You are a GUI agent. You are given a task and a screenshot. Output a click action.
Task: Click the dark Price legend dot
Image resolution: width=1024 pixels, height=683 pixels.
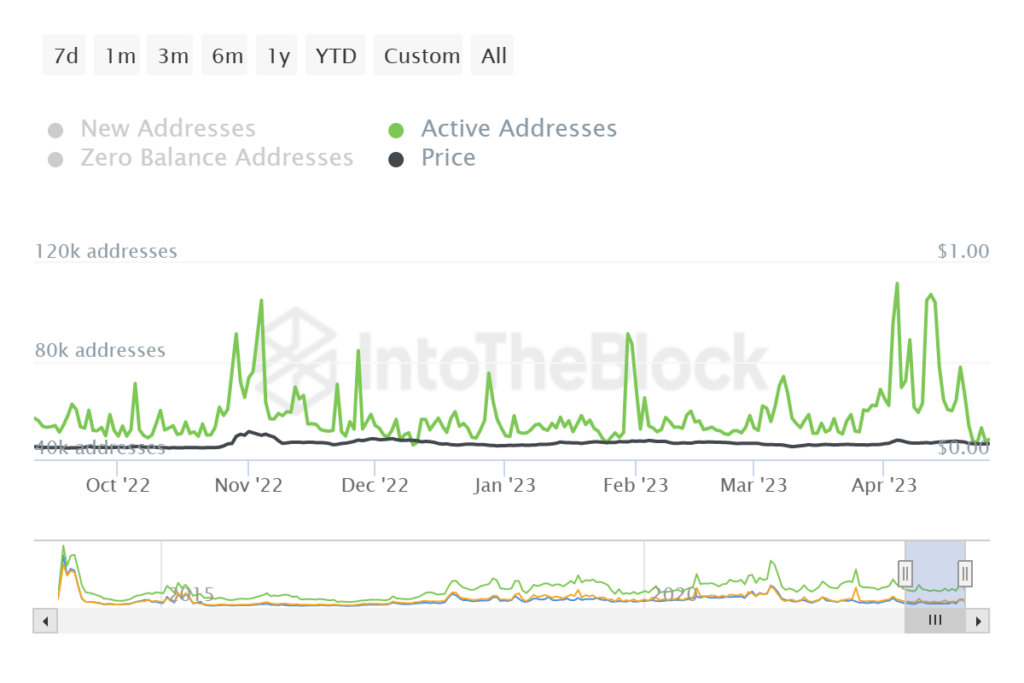click(396, 159)
